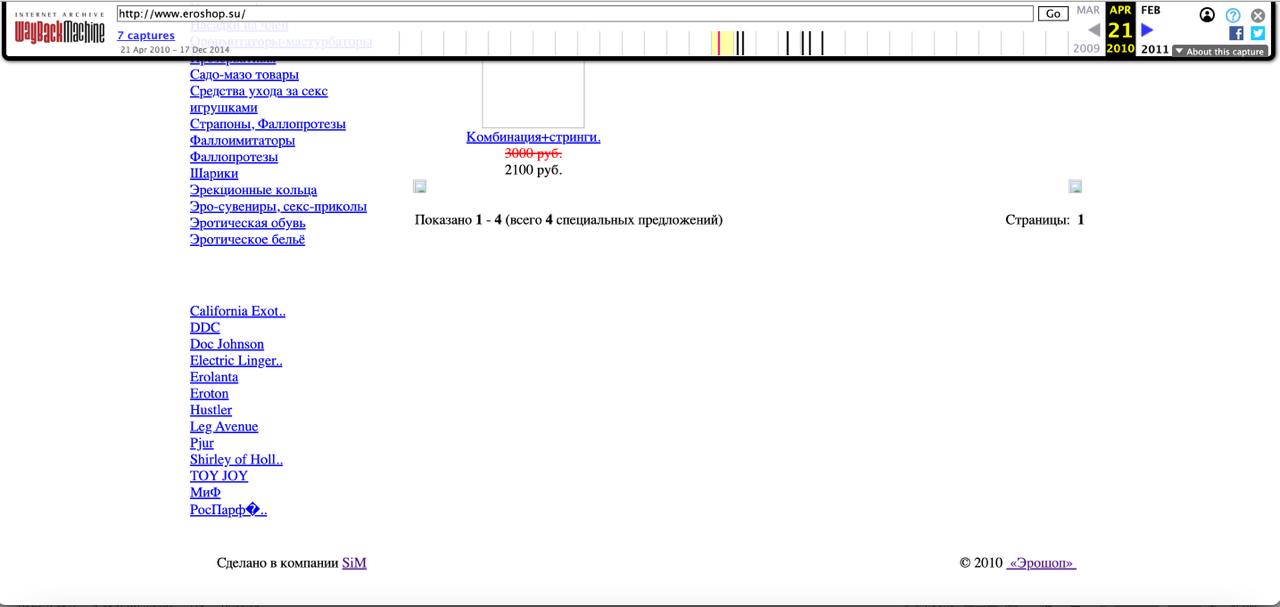Open Эро-сувениры, секс-приколы category

coord(278,207)
